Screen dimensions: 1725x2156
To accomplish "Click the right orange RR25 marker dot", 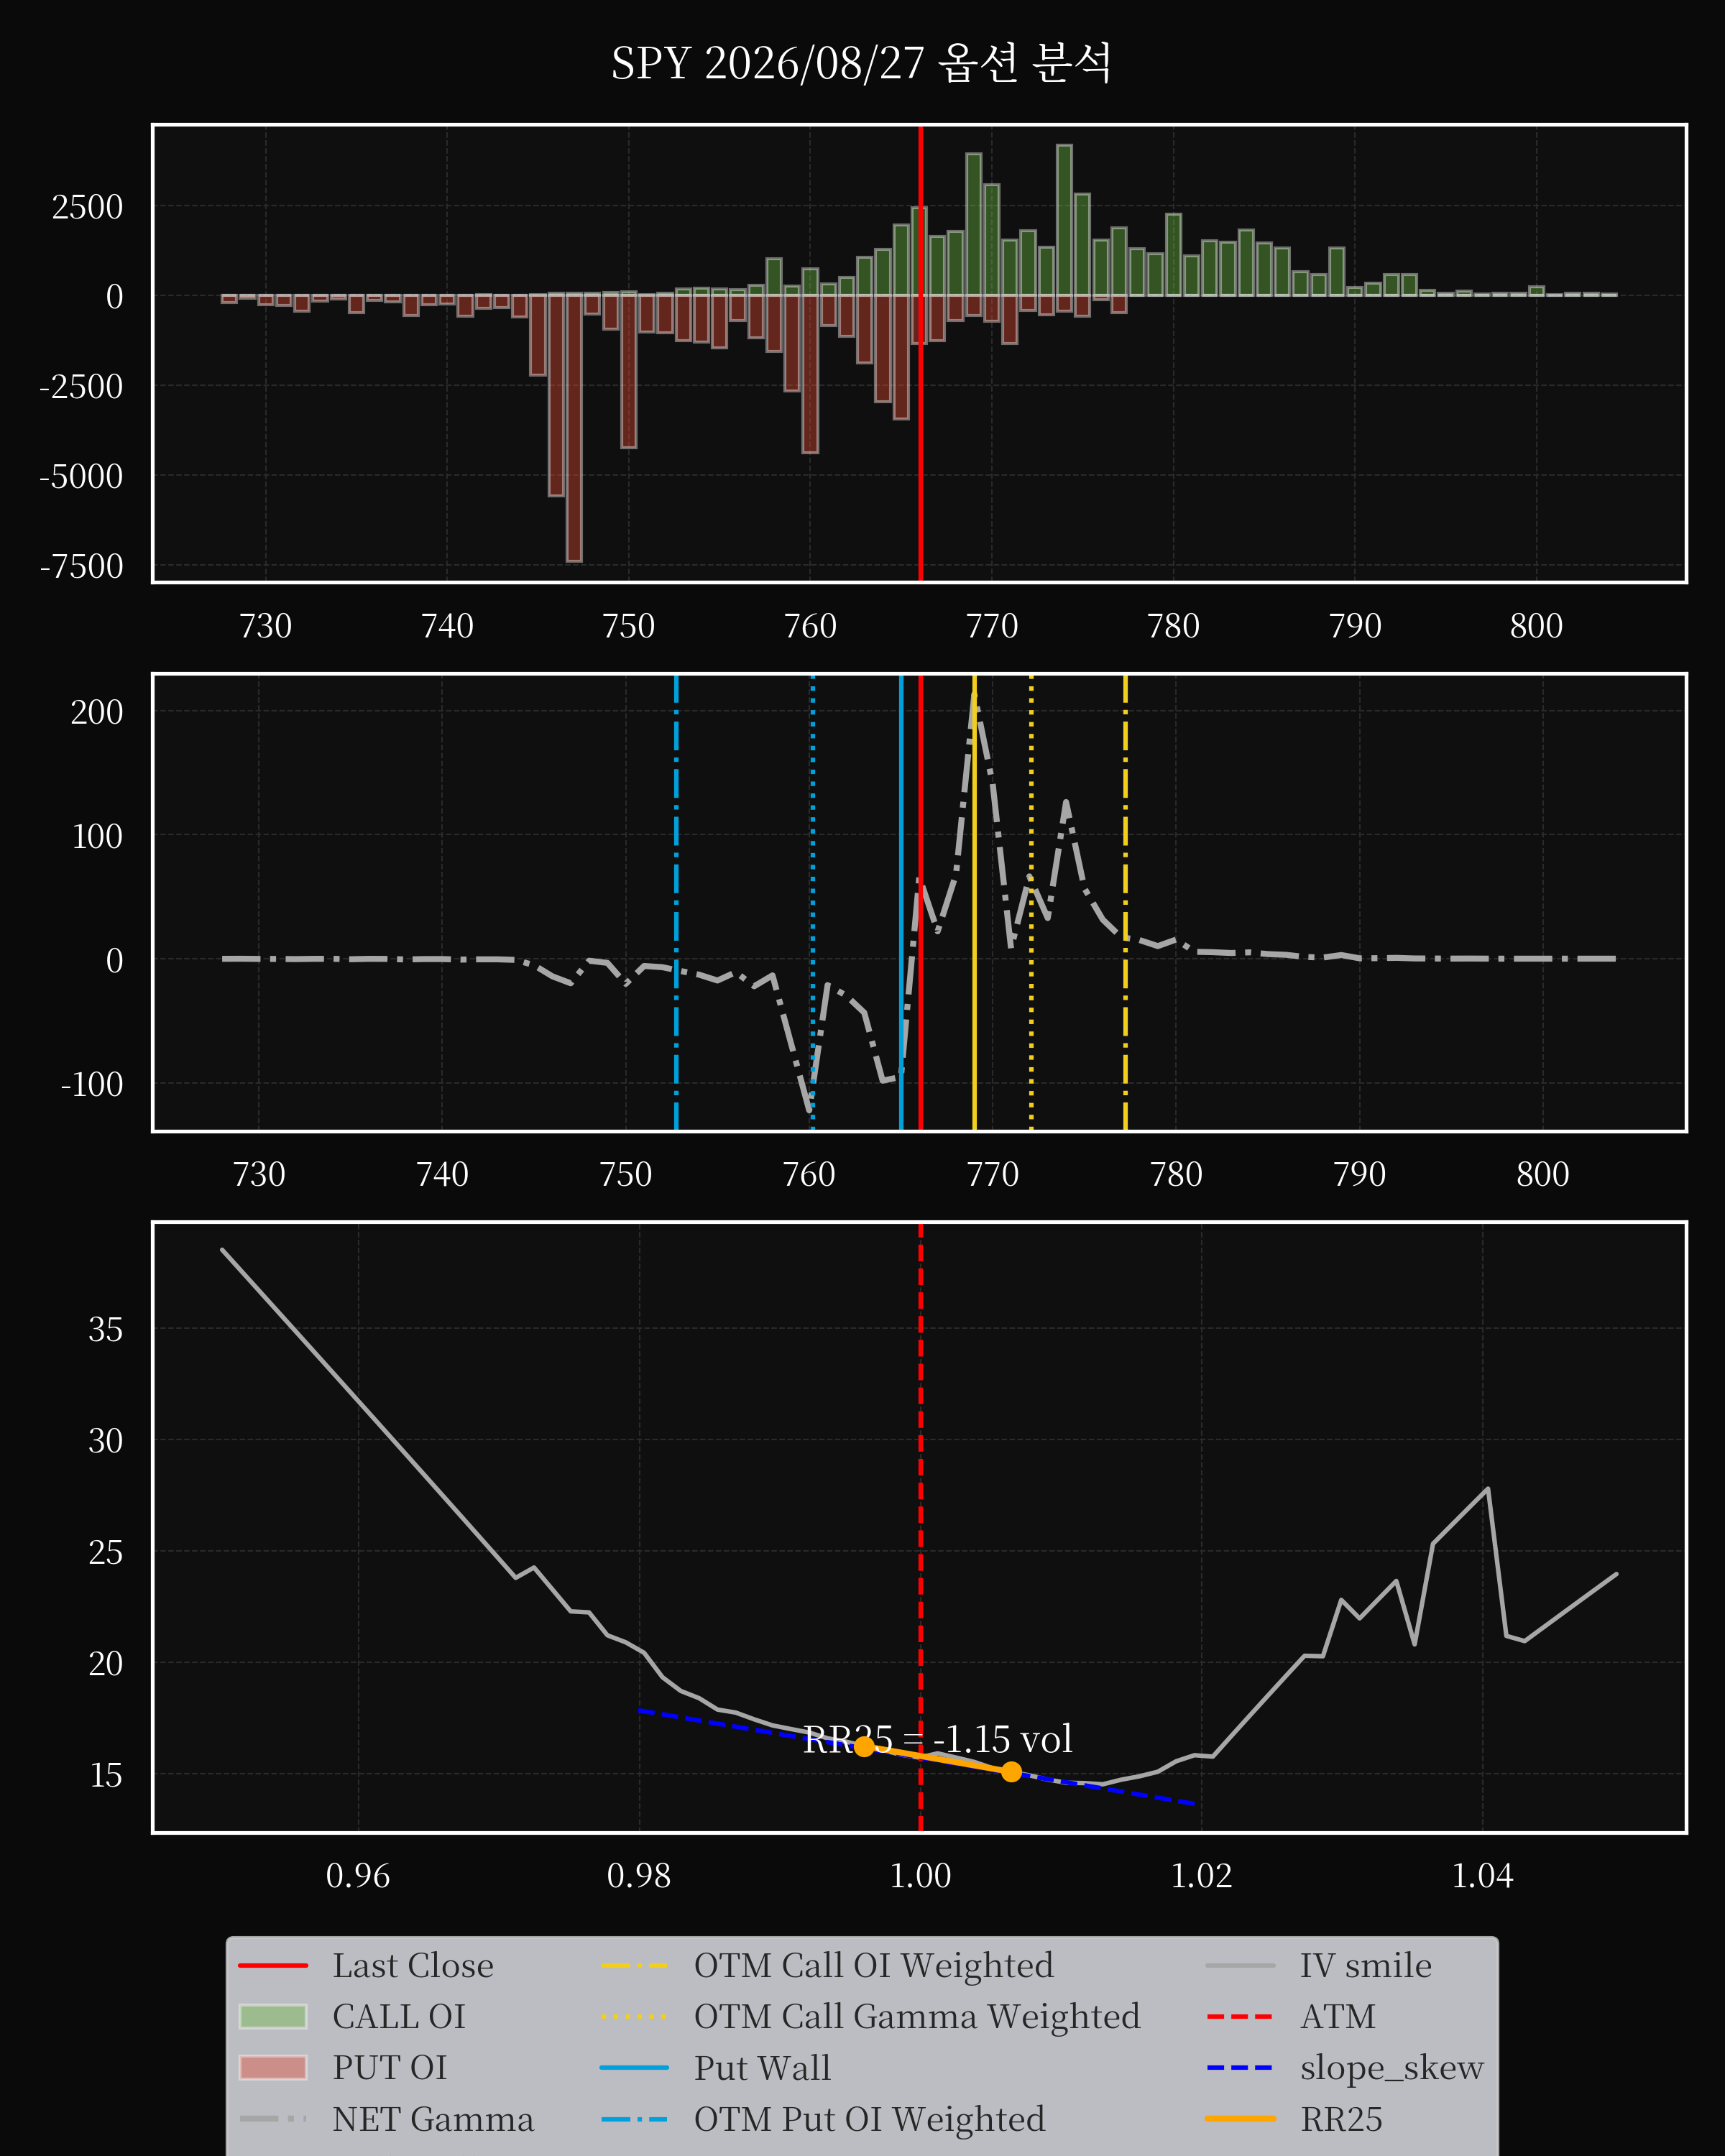I will tap(1011, 1772).
